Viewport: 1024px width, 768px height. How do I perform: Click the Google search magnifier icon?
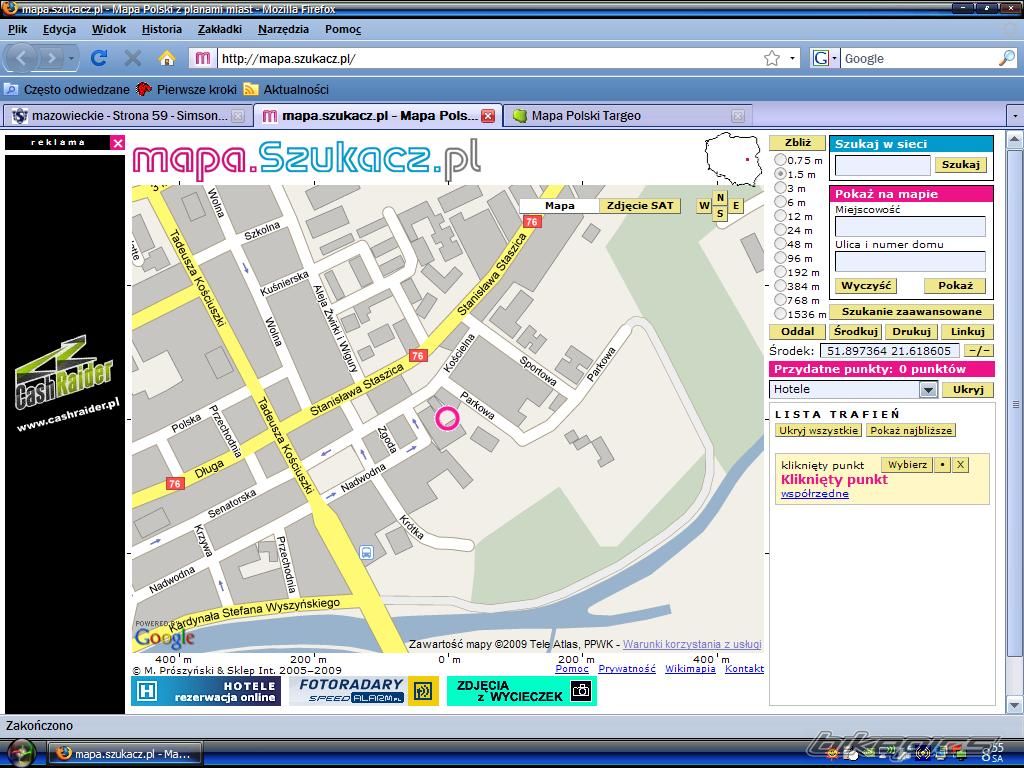point(1006,58)
